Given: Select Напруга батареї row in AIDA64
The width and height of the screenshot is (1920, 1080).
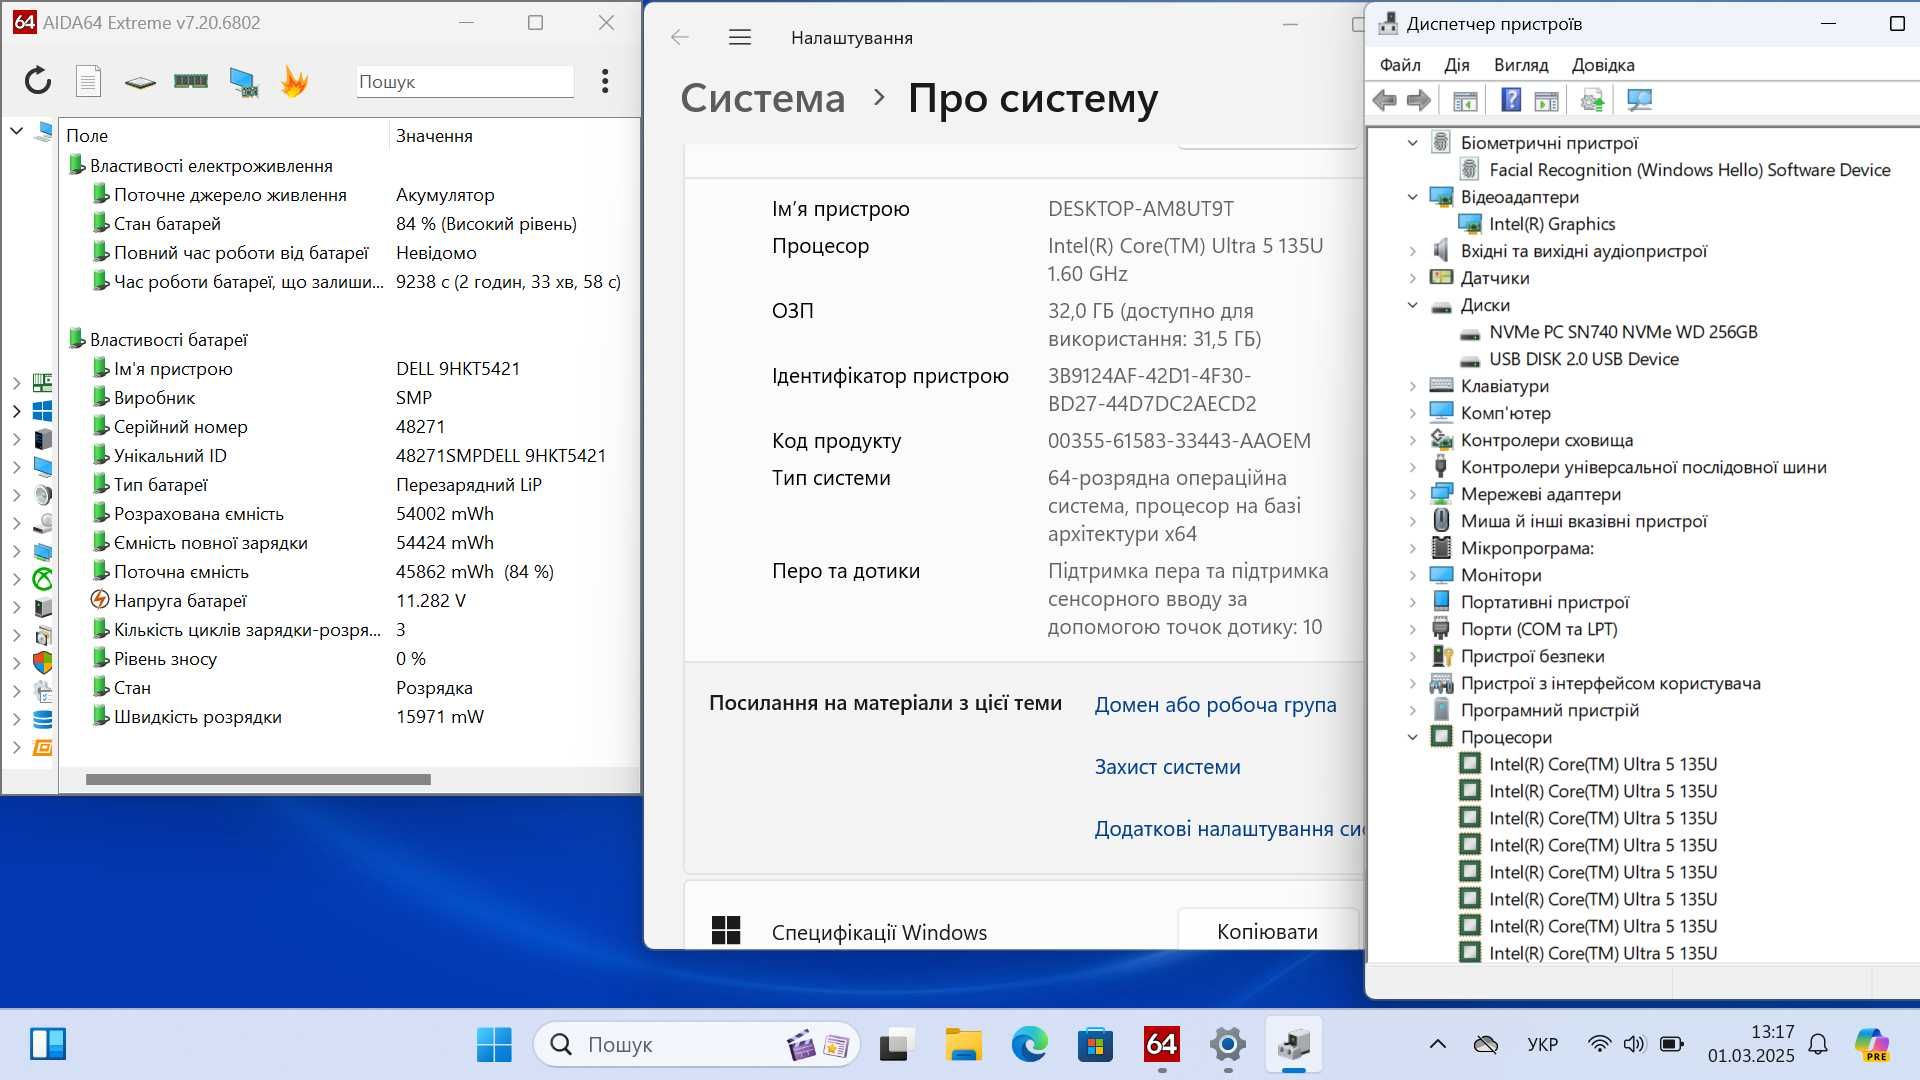Looking at the screenshot, I should (350, 601).
